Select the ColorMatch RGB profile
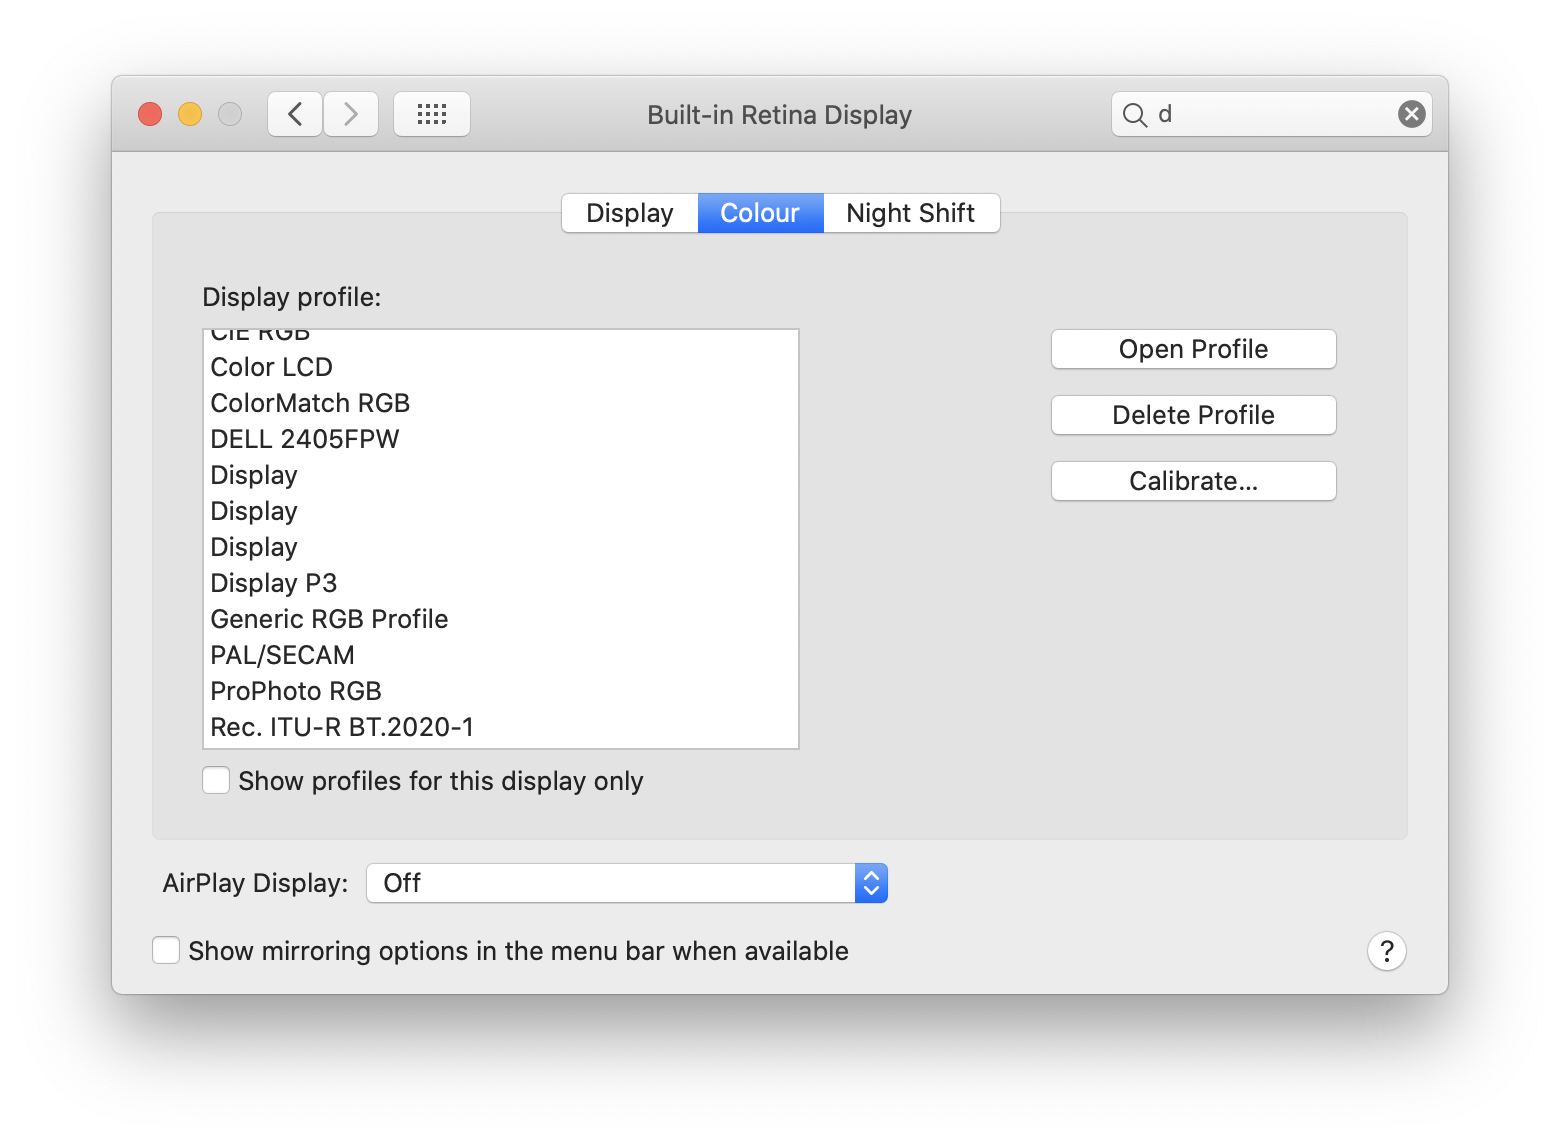 tap(501, 403)
